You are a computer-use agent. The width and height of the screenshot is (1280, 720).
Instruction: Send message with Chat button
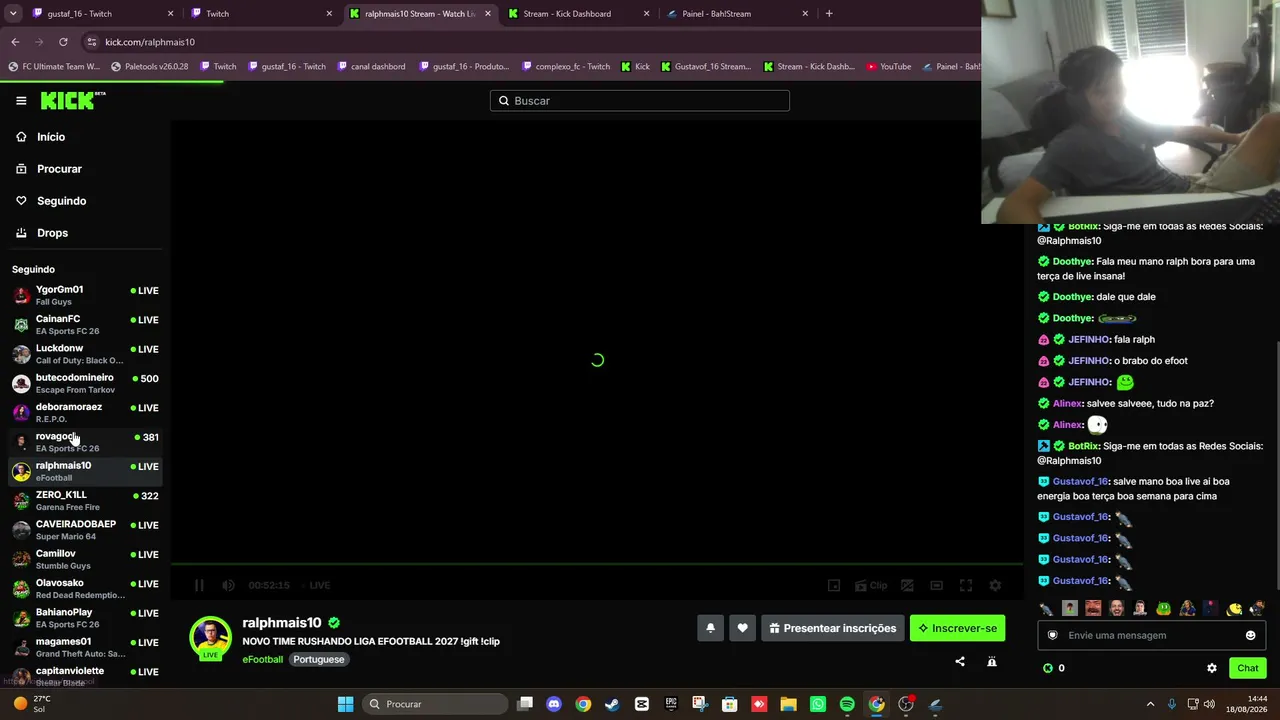pos(1248,668)
